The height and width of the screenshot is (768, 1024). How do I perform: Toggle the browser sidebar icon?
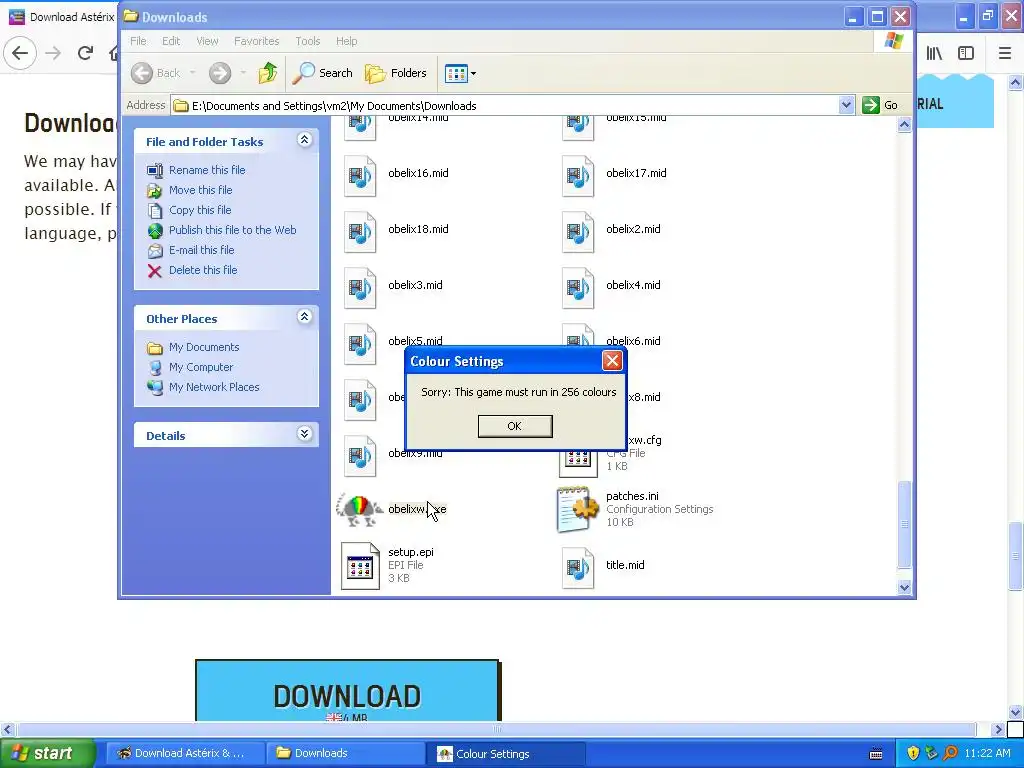click(x=966, y=53)
